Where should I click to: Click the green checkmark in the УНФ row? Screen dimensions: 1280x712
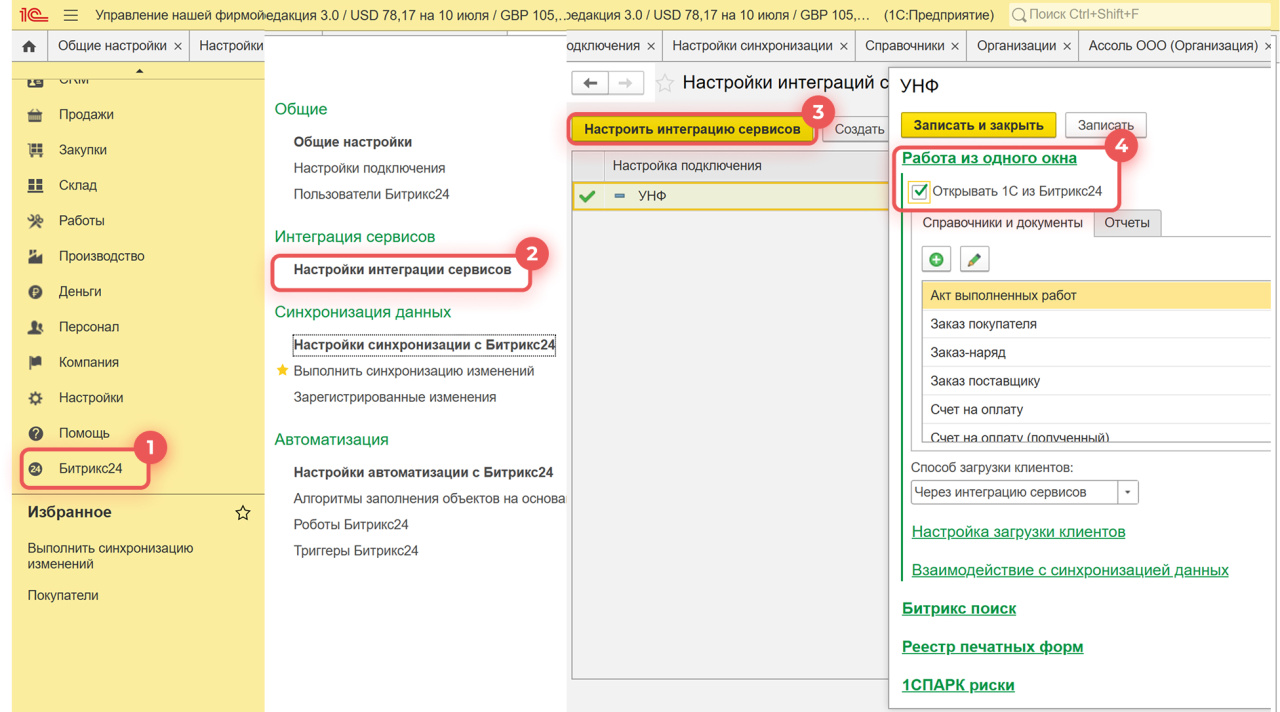pos(587,196)
